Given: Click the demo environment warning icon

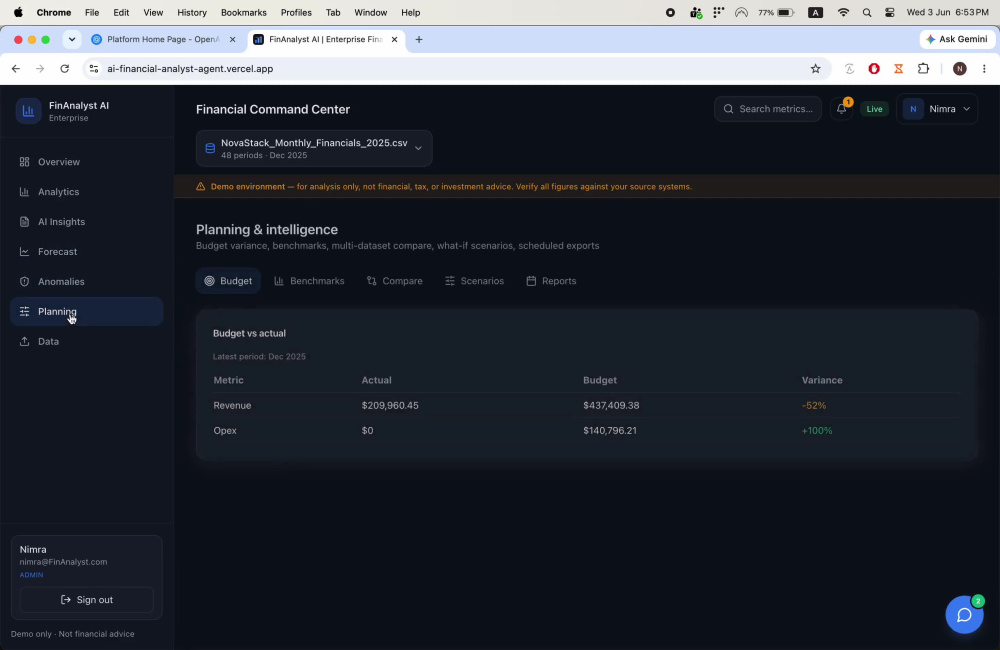Looking at the screenshot, I should (x=200, y=186).
